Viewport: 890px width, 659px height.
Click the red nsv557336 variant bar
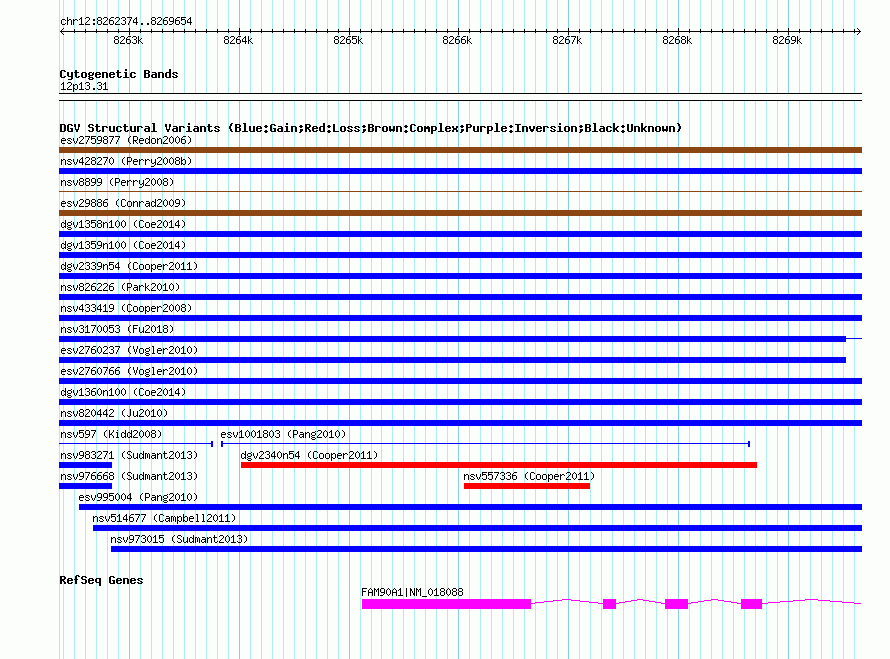pyautogui.click(x=526, y=486)
